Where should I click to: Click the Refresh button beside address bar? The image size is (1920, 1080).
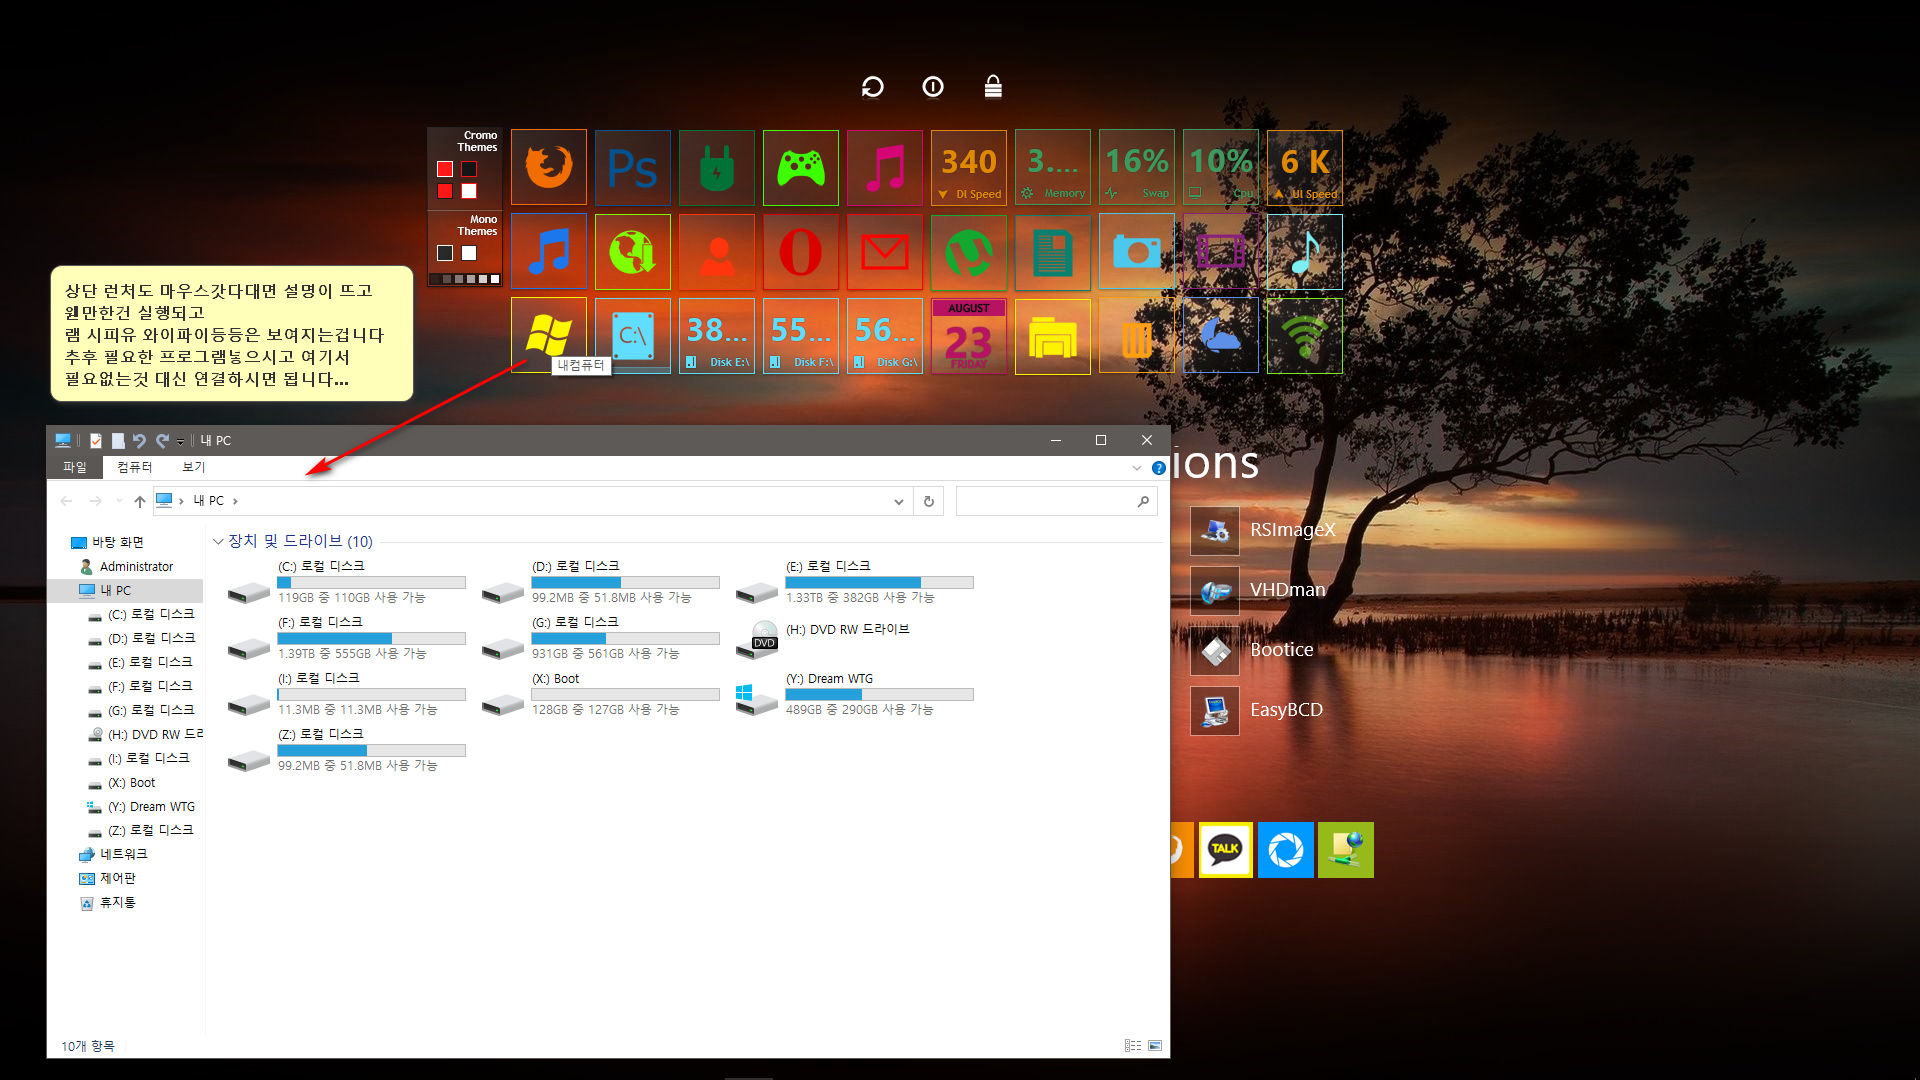coord(929,501)
